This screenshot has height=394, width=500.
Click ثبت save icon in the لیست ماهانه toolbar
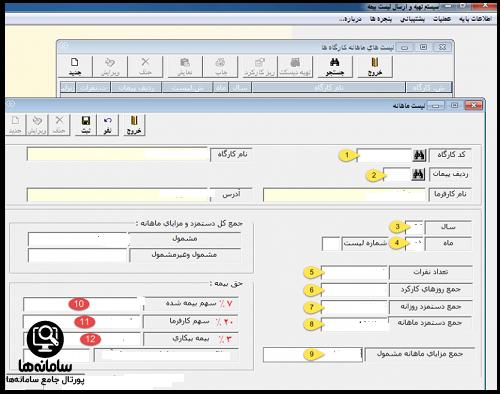[x=86, y=125]
